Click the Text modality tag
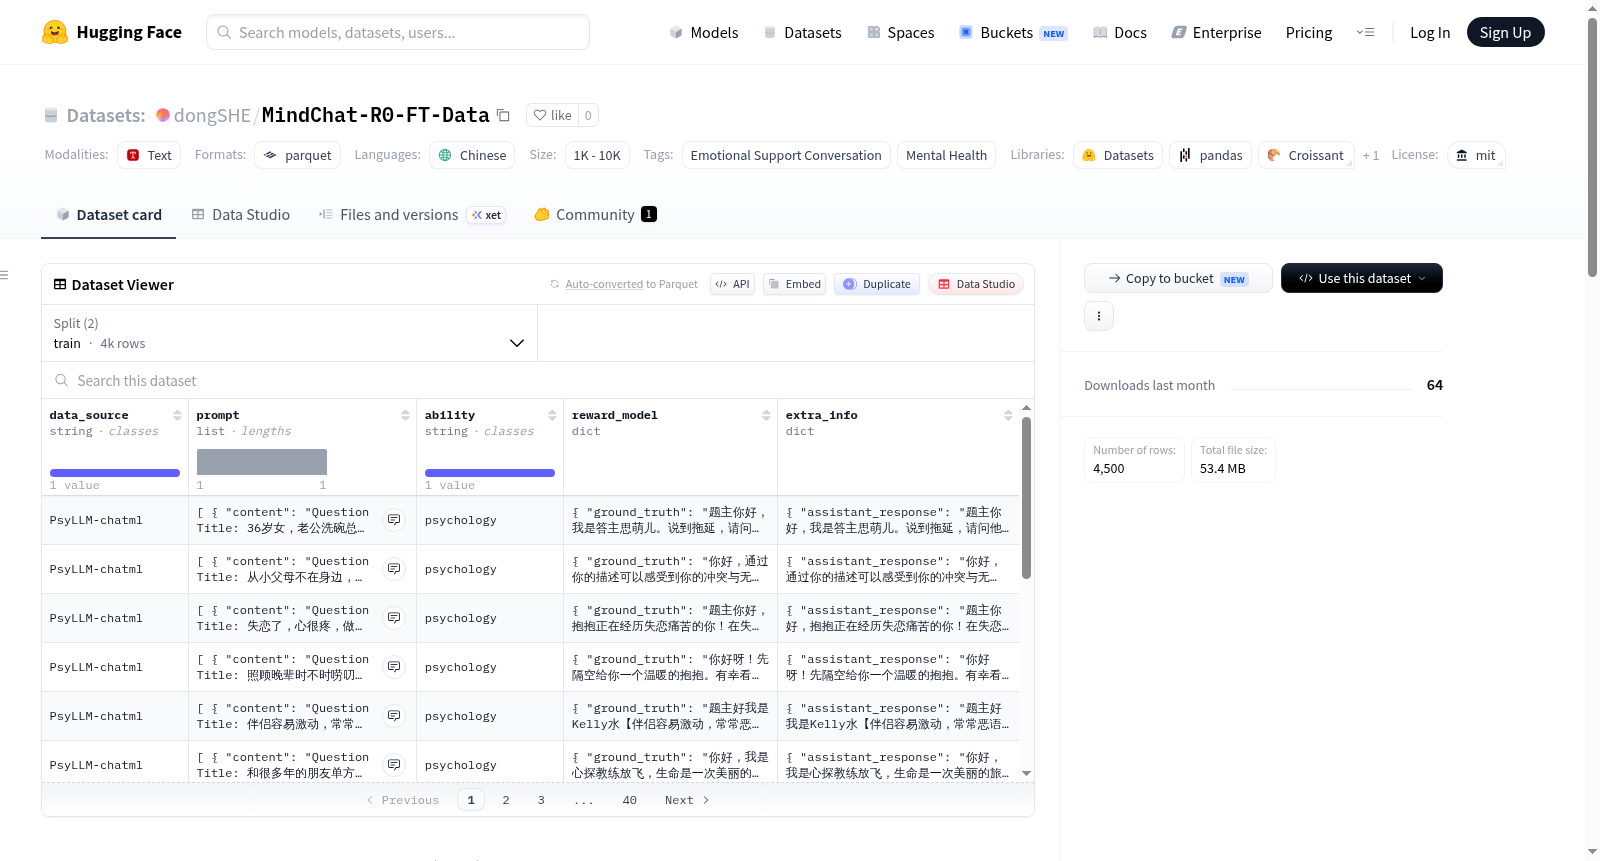This screenshot has width=1600, height=861. click(x=149, y=155)
